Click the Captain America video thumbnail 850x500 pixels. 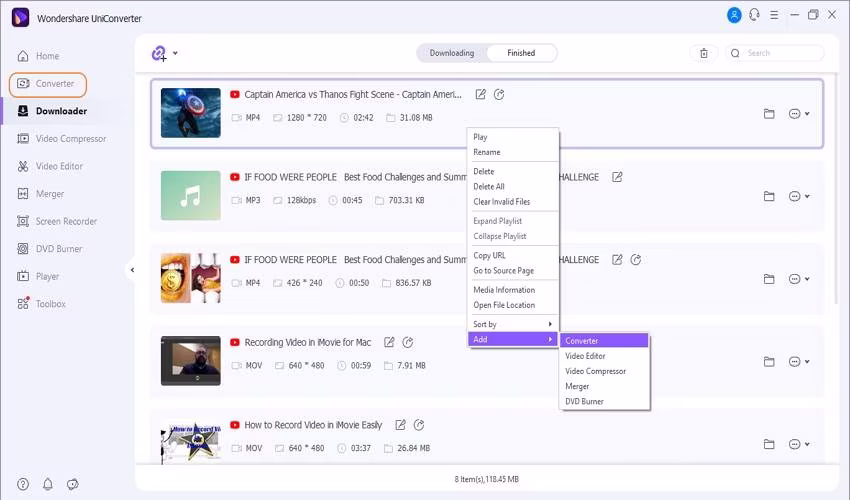point(191,113)
